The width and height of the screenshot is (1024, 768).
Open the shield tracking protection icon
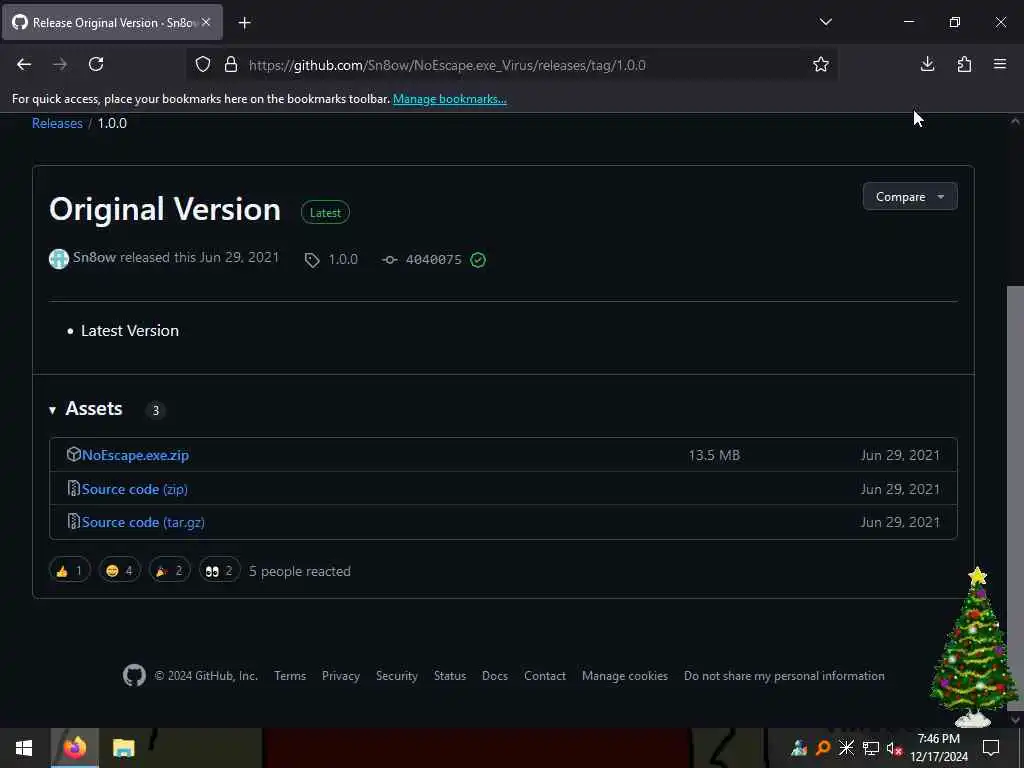click(x=203, y=65)
